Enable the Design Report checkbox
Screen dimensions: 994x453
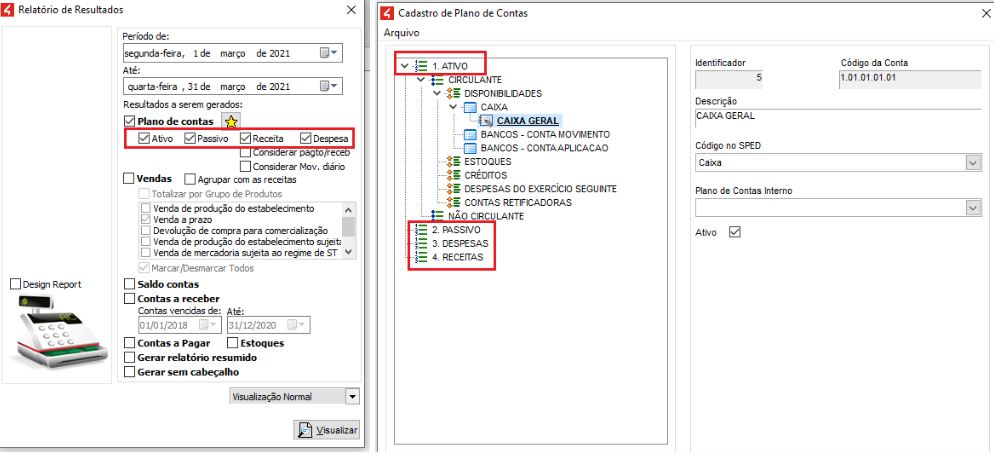(x=14, y=285)
